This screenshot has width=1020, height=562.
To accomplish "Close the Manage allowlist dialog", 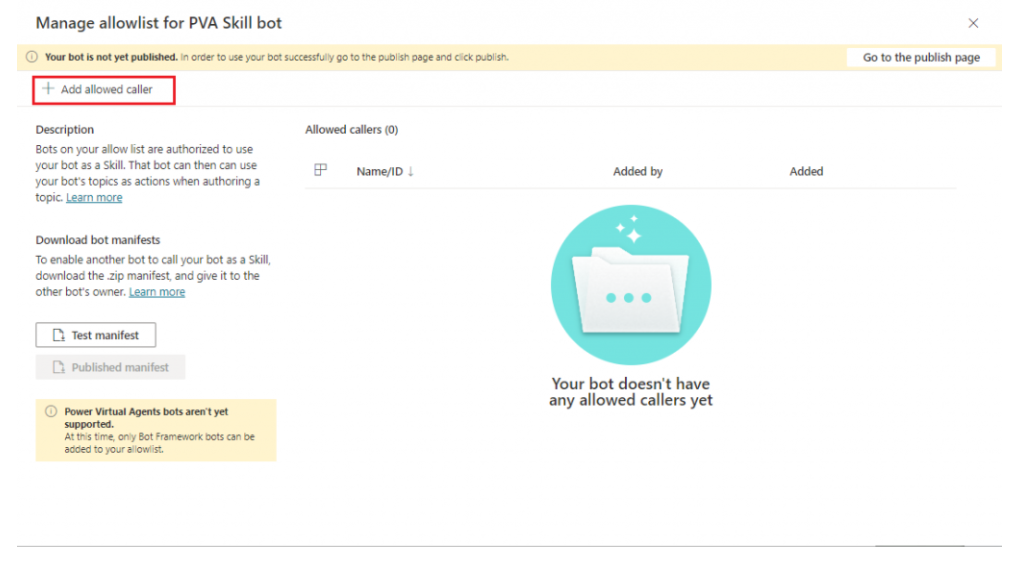I will pos(974,23).
